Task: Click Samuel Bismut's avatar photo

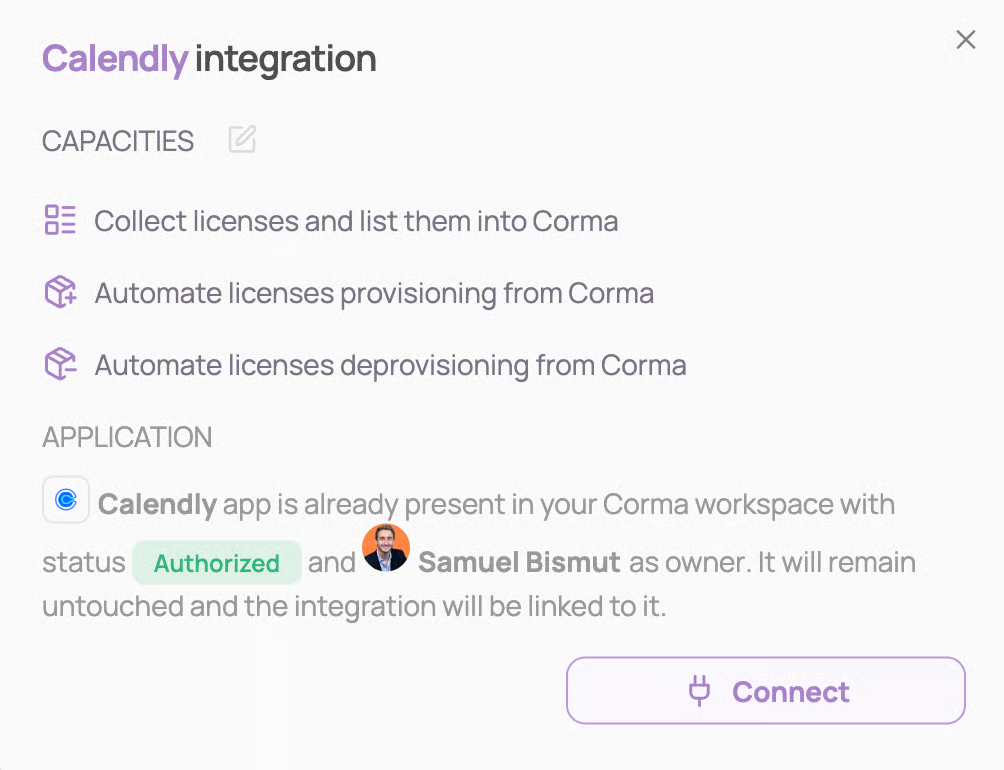Action: click(386, 548)
